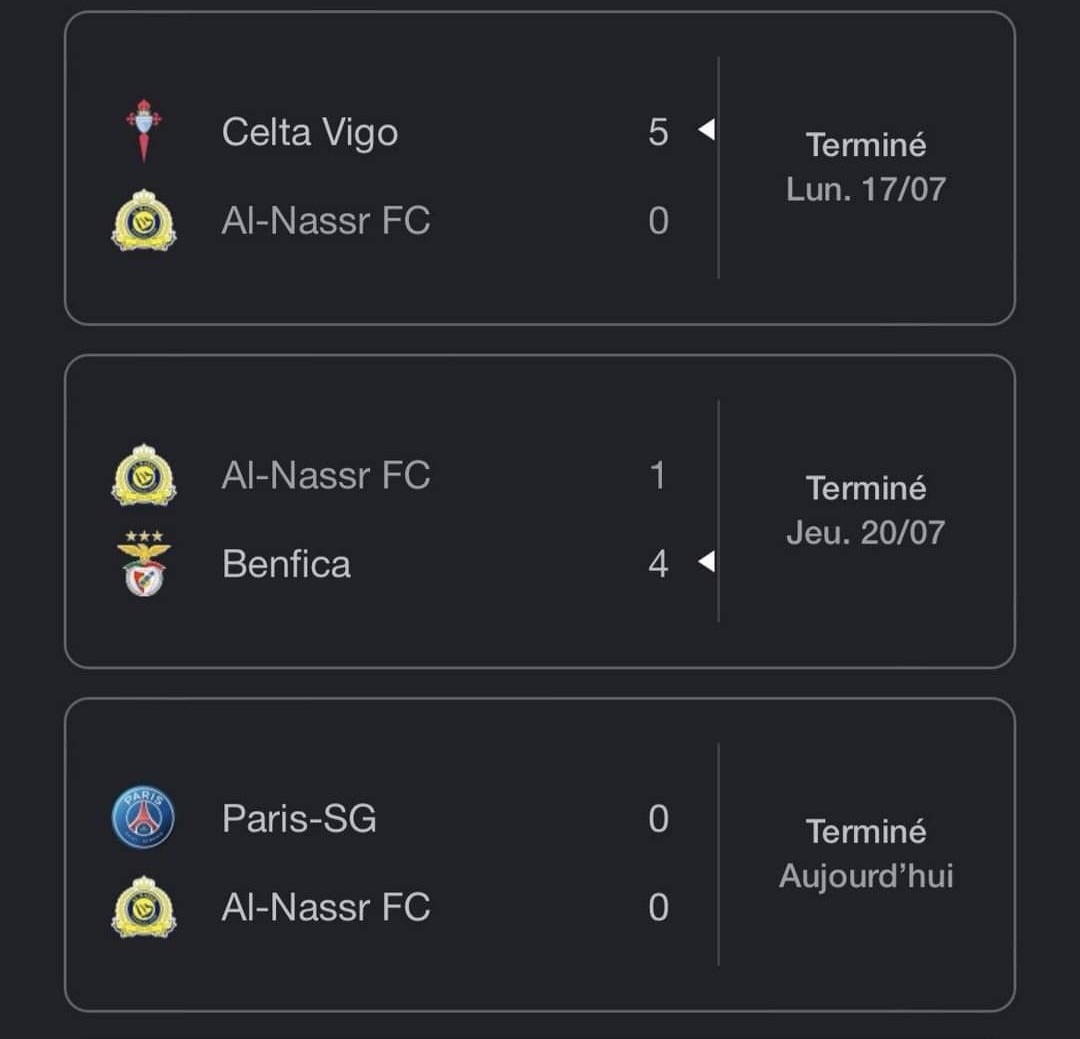Select the Jeu. 20/07 match date
This screenshot has width=1080, height=1039.
pos(866,532)
